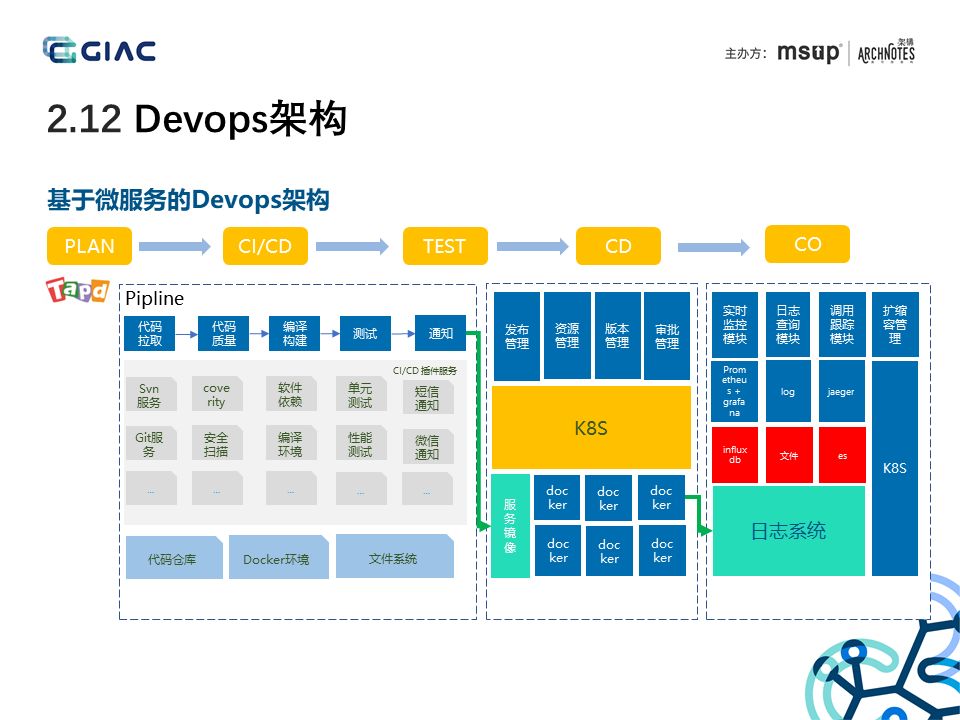Select the "Pipline" label

point(154,298)
